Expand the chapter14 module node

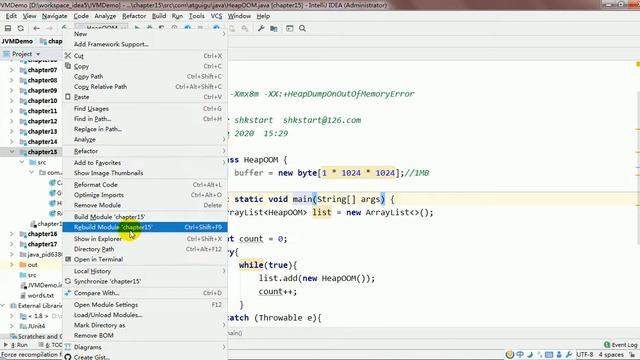[x=11, y=142]
